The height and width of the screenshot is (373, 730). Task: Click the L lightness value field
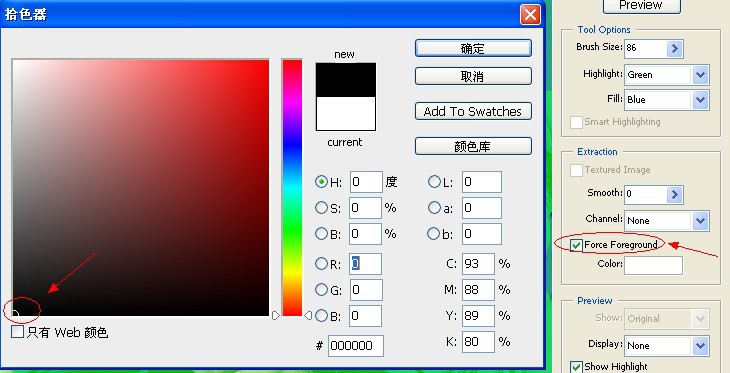tap(482, 182)
